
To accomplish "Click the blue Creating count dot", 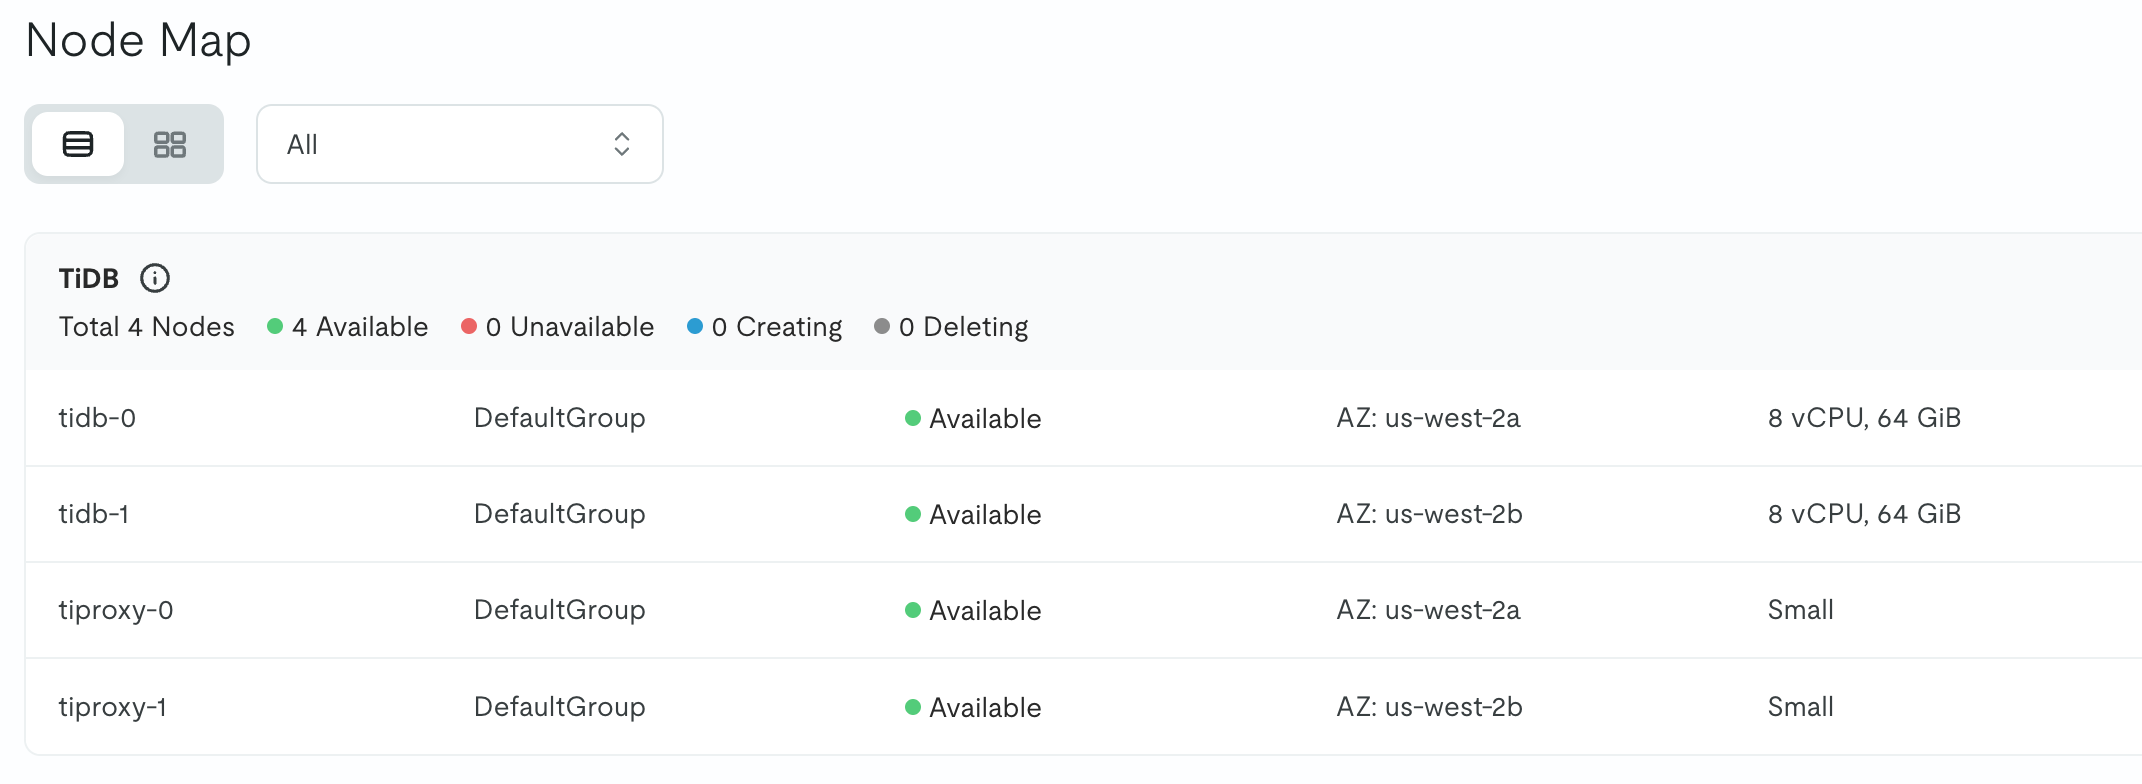I will point(695,326).
